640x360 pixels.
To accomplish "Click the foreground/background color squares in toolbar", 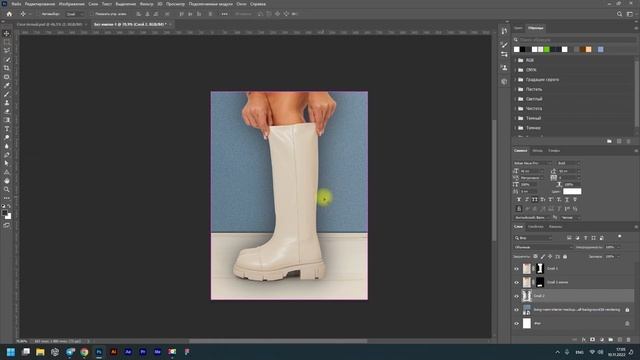I will [x=7, y=214].
